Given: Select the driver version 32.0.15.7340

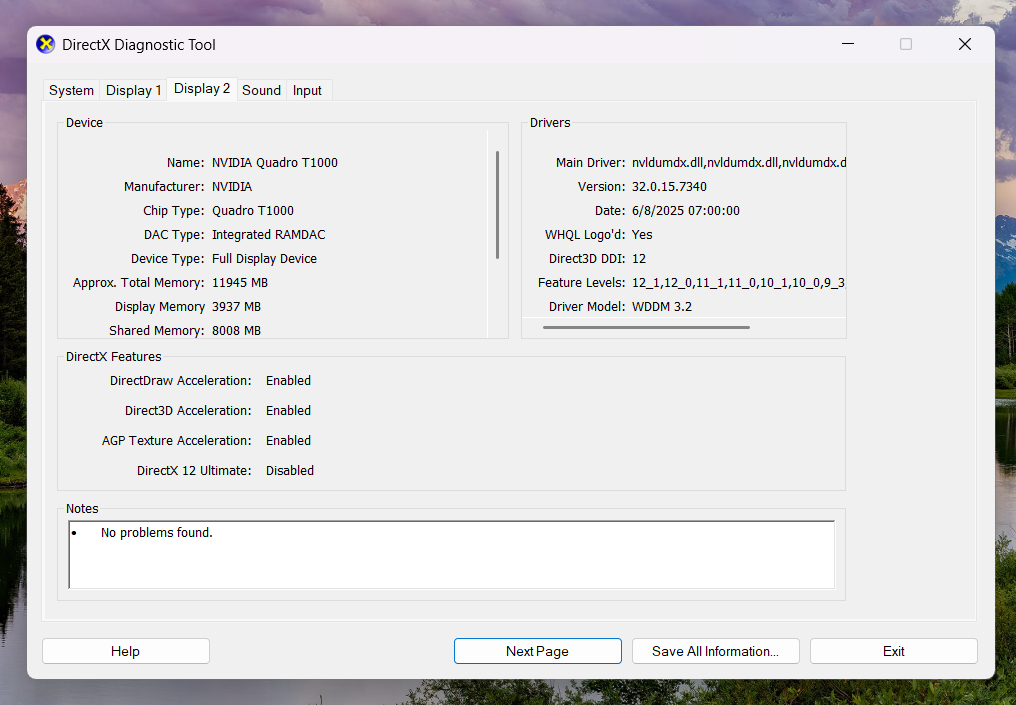Looking at the screenshot, I should click(669, 187).
